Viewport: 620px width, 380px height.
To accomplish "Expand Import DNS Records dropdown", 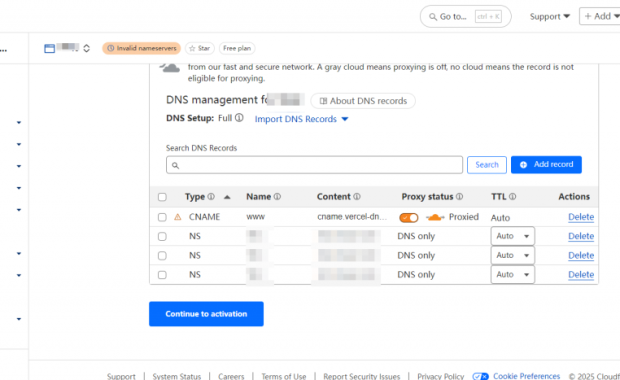I will click(x=301, y=119).
